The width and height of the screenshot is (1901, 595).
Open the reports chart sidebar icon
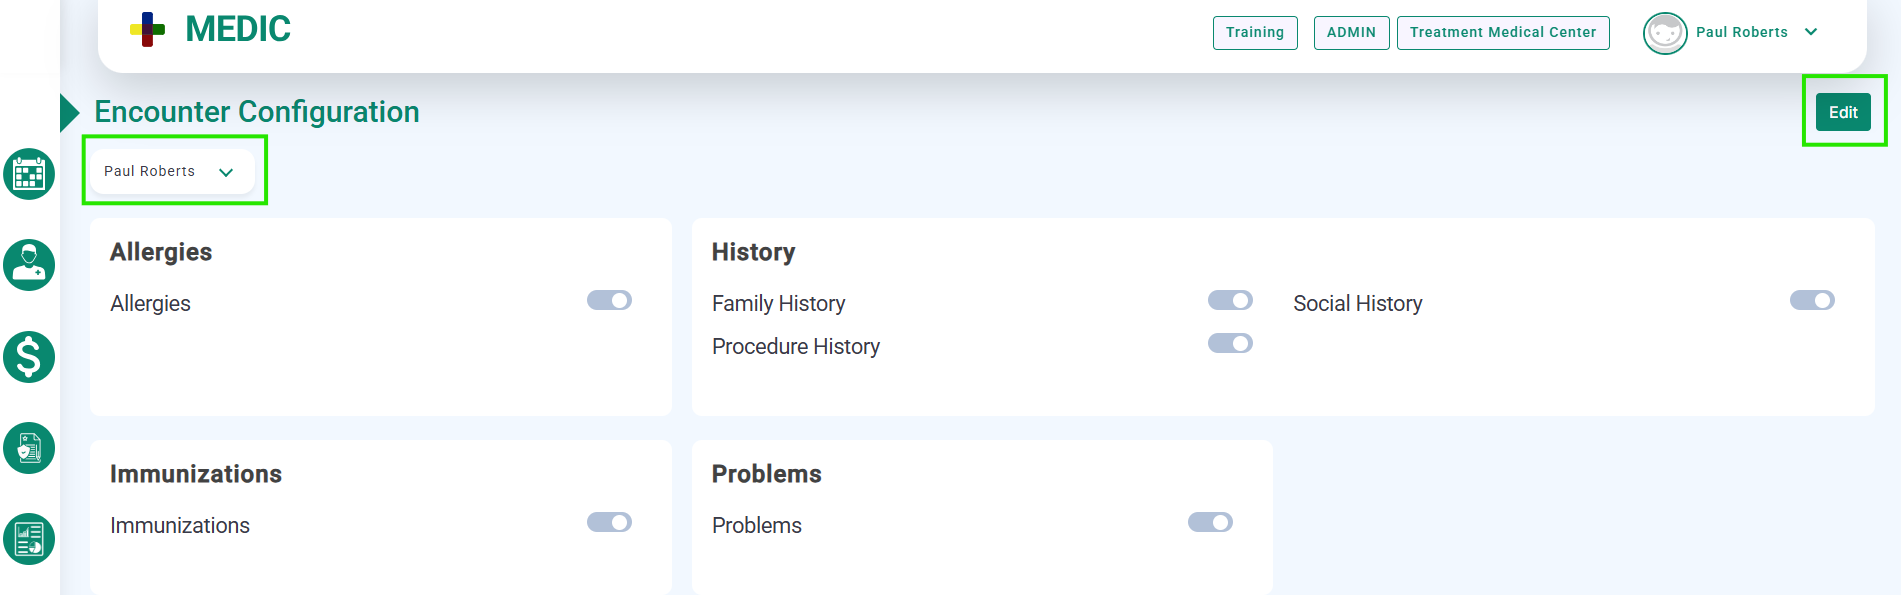click(x=29, y=539)
